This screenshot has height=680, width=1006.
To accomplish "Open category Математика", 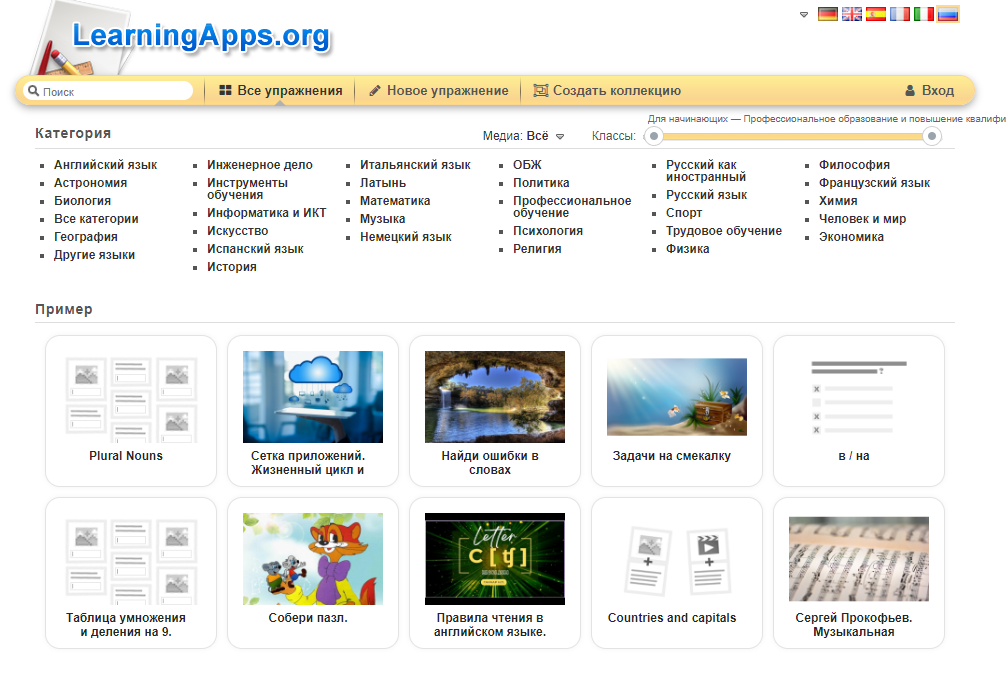I will (x=395, y=201).
